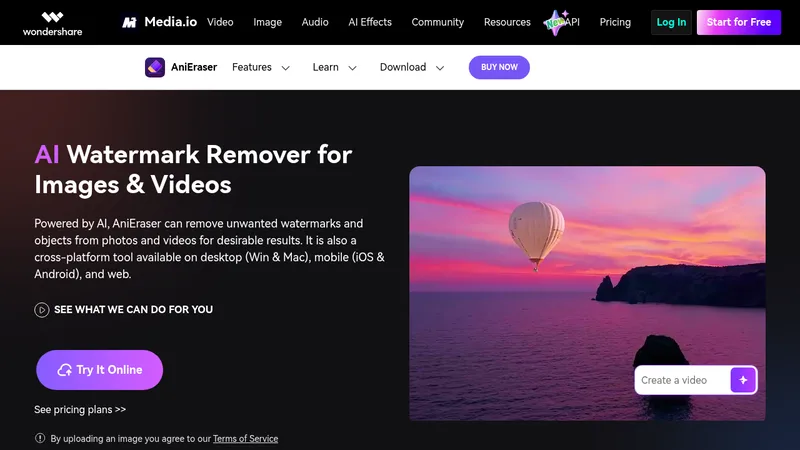Click the play circle icon beside SEE WHAT WE CAN DO

coord(42,310)
